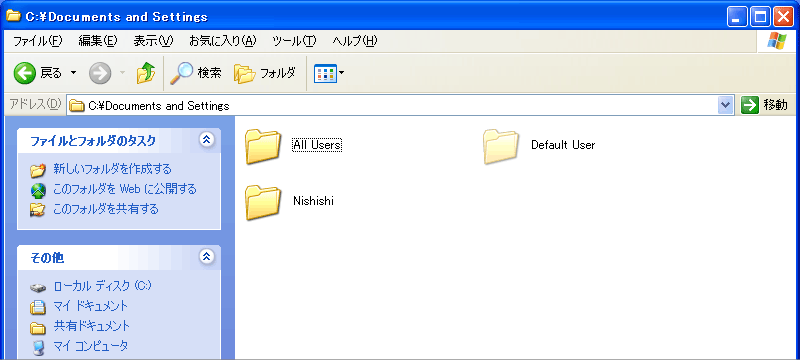Maximize the Documents and Settings window
The image size is (800, 360).
(x=760, y=17)
